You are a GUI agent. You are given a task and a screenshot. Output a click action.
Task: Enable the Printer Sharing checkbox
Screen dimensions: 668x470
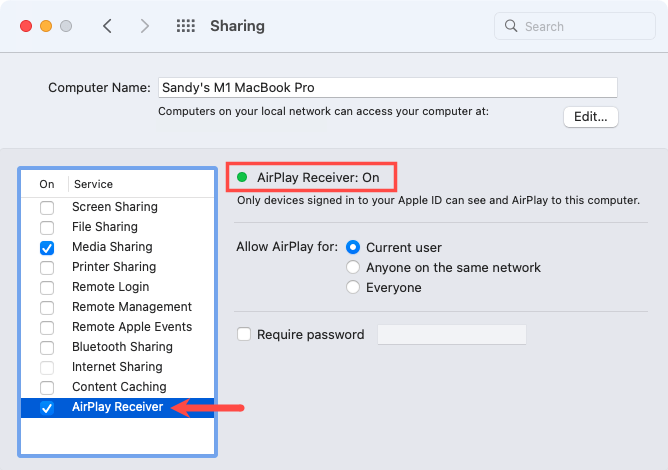(47, 268)
